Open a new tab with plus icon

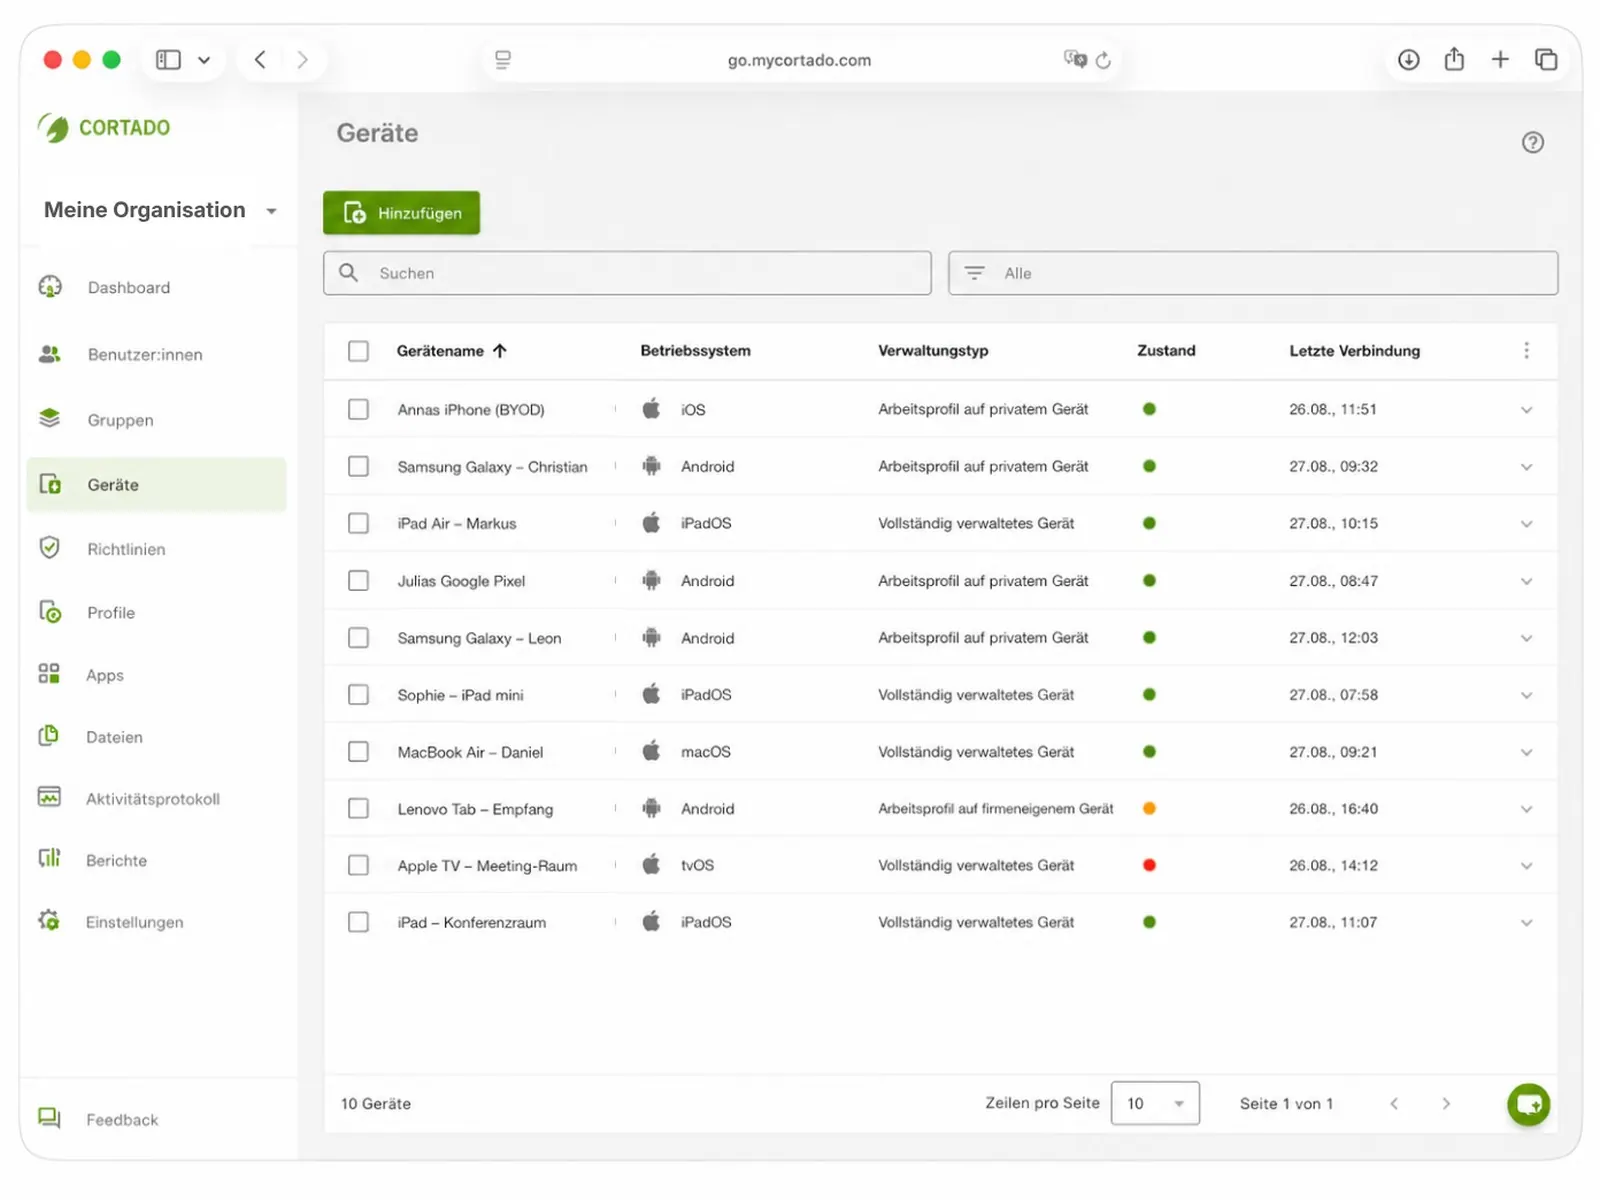click(x=1500, y=60)
